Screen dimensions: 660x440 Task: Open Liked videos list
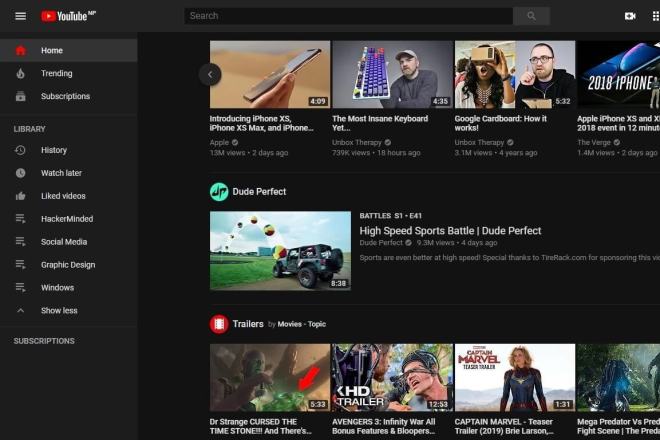pos(69,196)
